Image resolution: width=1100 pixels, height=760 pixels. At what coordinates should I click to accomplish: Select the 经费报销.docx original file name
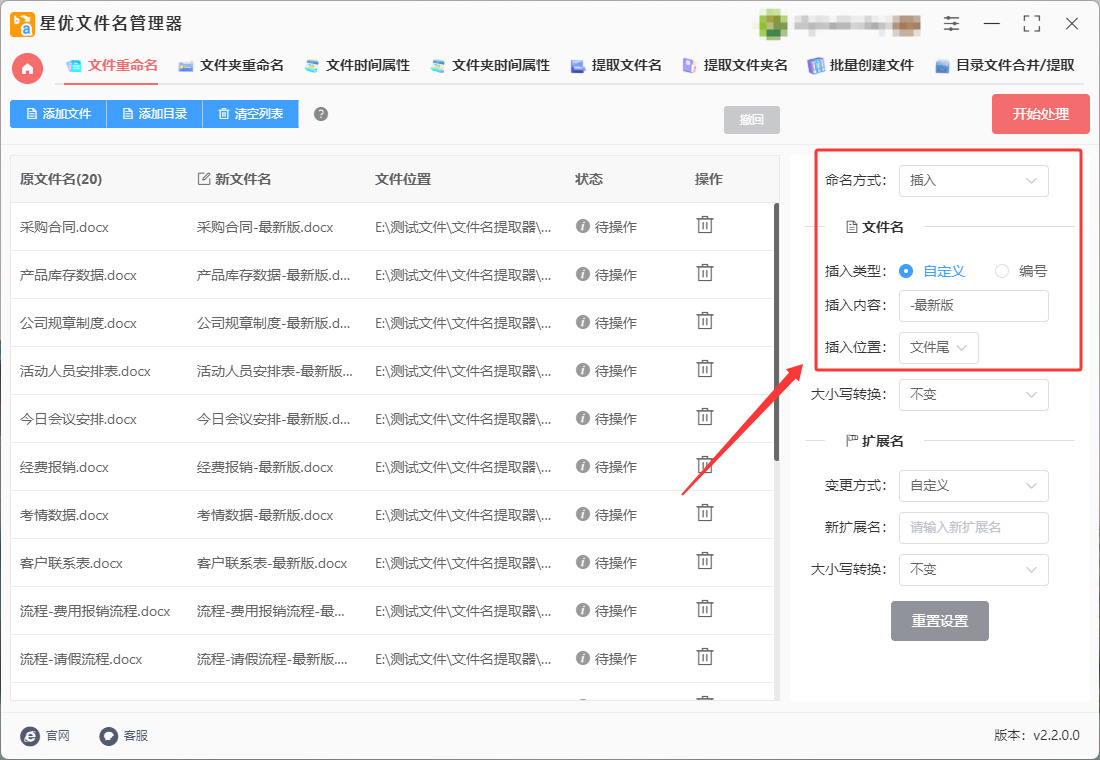[x=65, y=467]
